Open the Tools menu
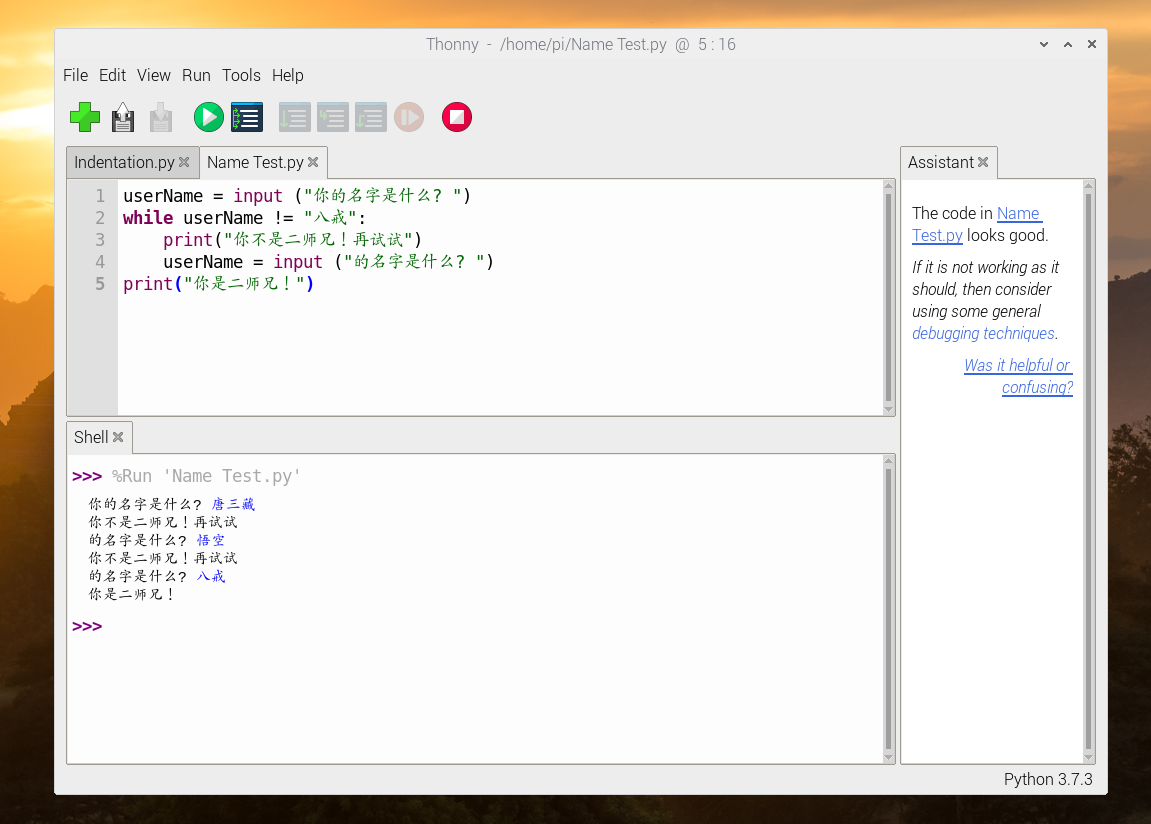This screenshot has height=824, width=1151. tap(241, 75)
